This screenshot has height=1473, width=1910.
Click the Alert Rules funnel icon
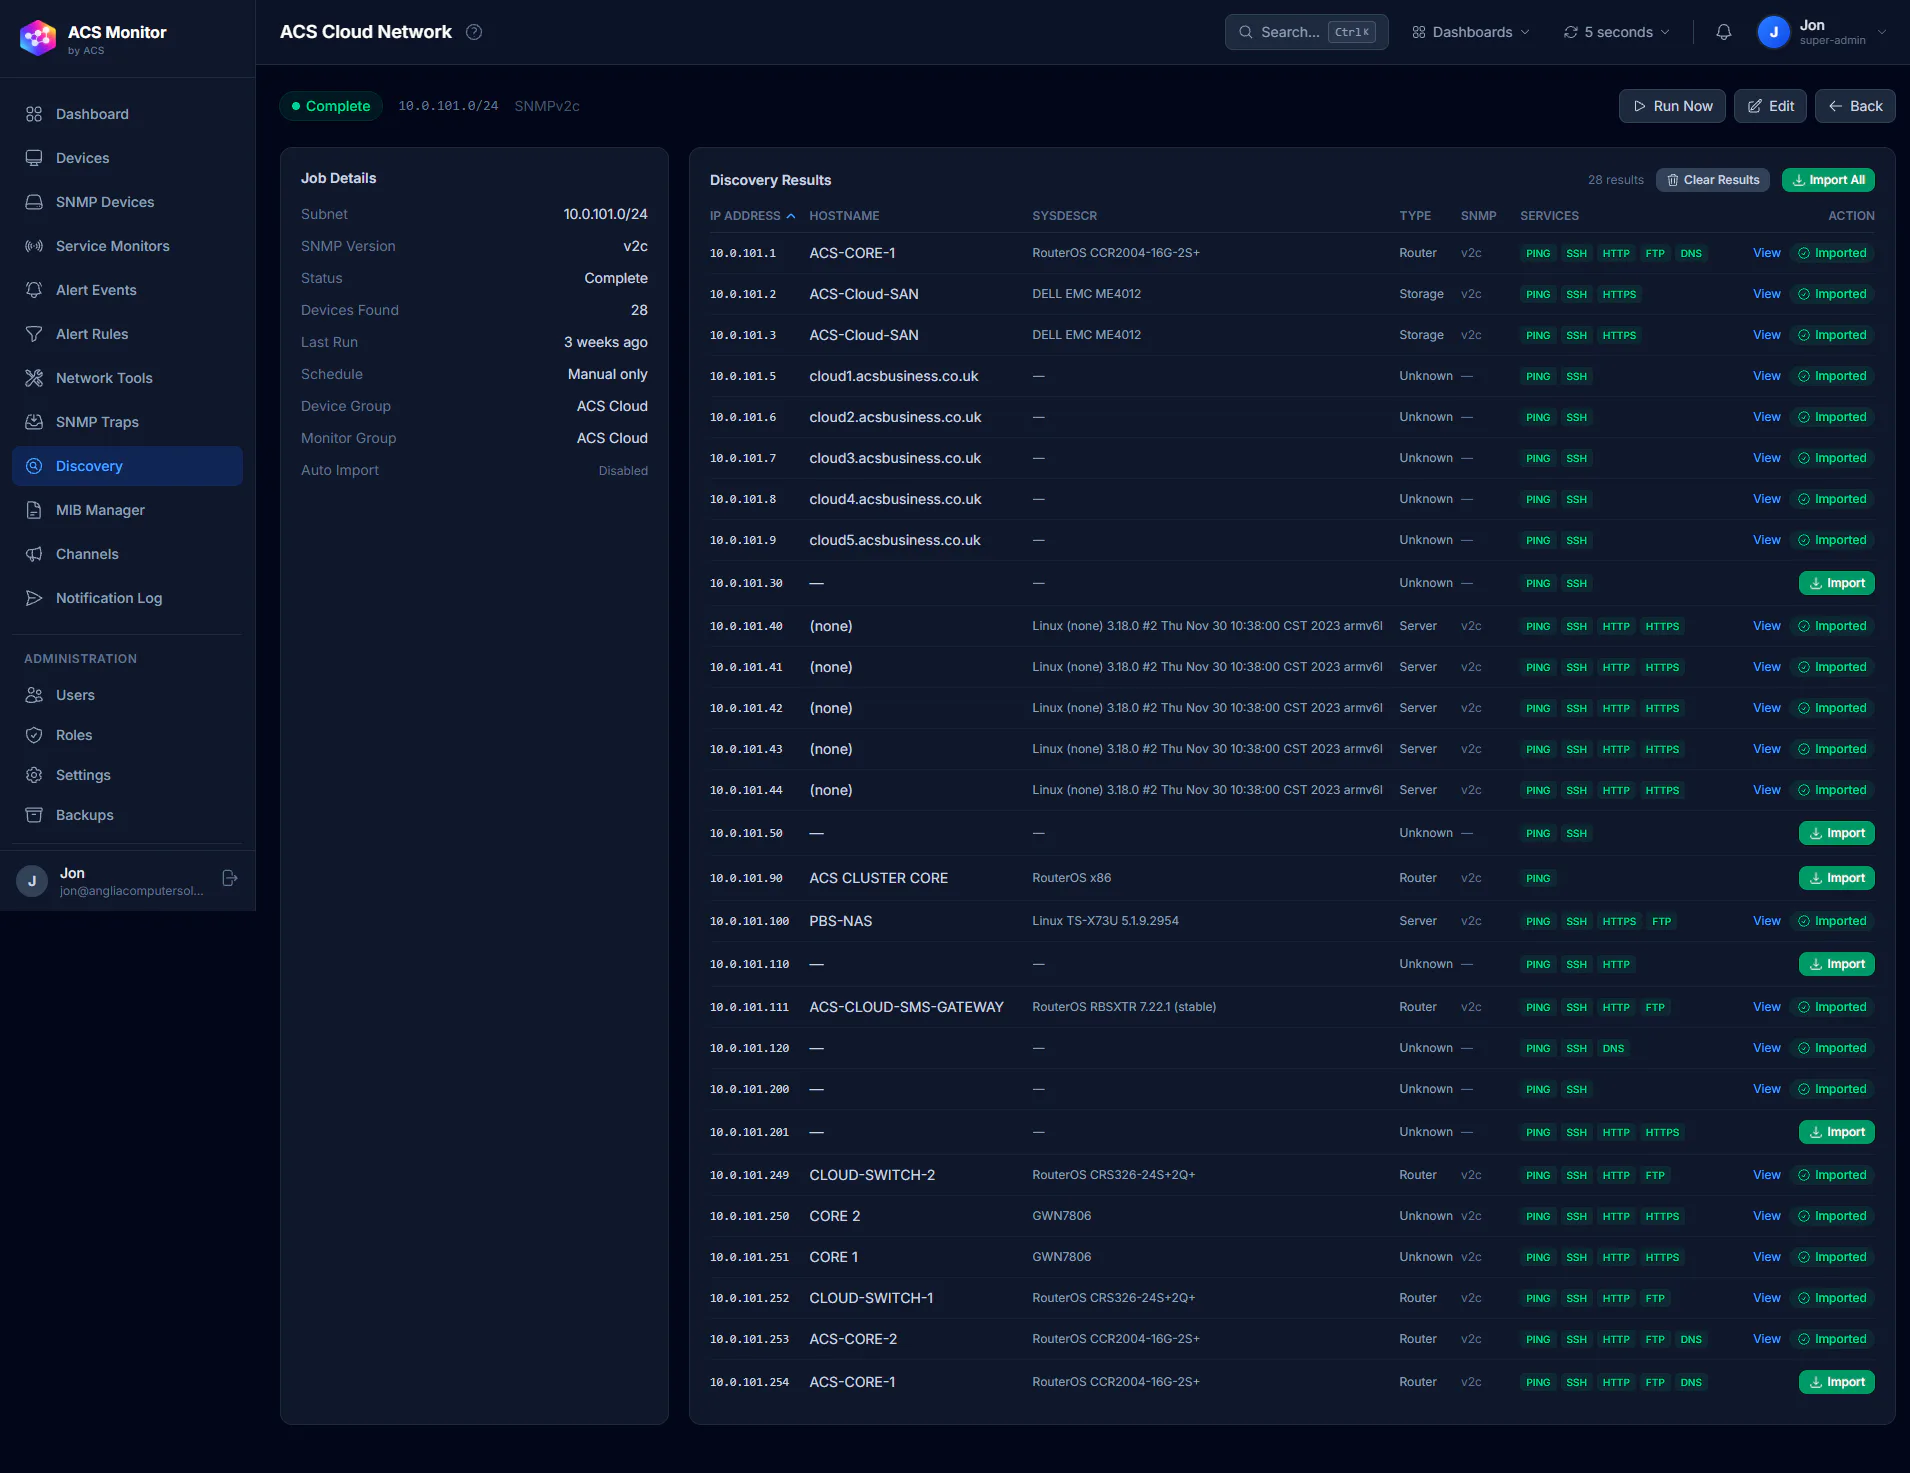tap(34, 334)
